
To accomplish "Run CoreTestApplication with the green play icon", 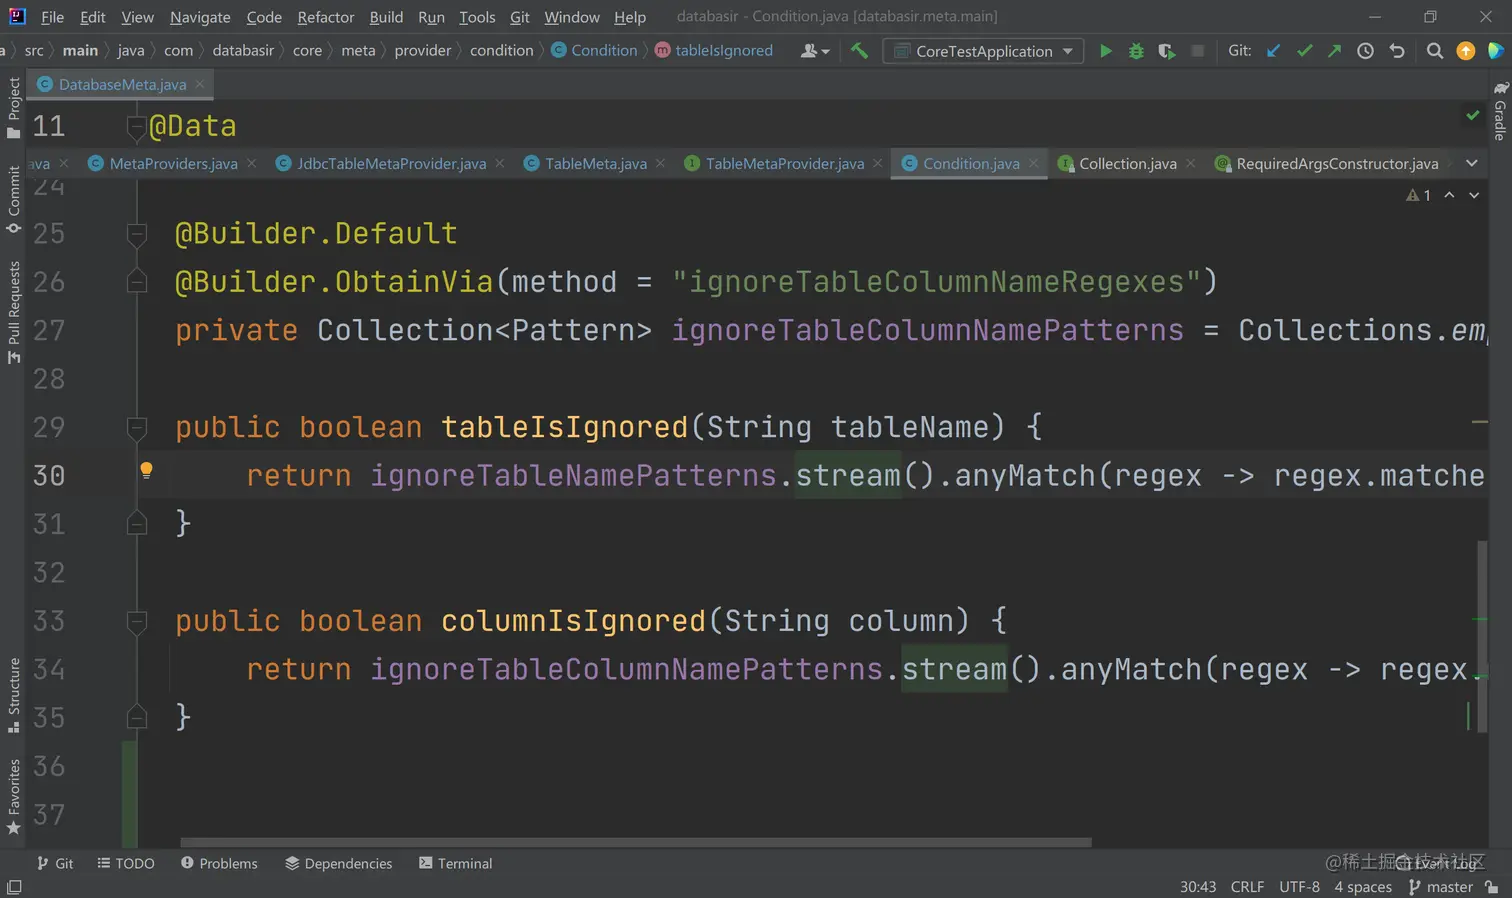I will 1105,51.
